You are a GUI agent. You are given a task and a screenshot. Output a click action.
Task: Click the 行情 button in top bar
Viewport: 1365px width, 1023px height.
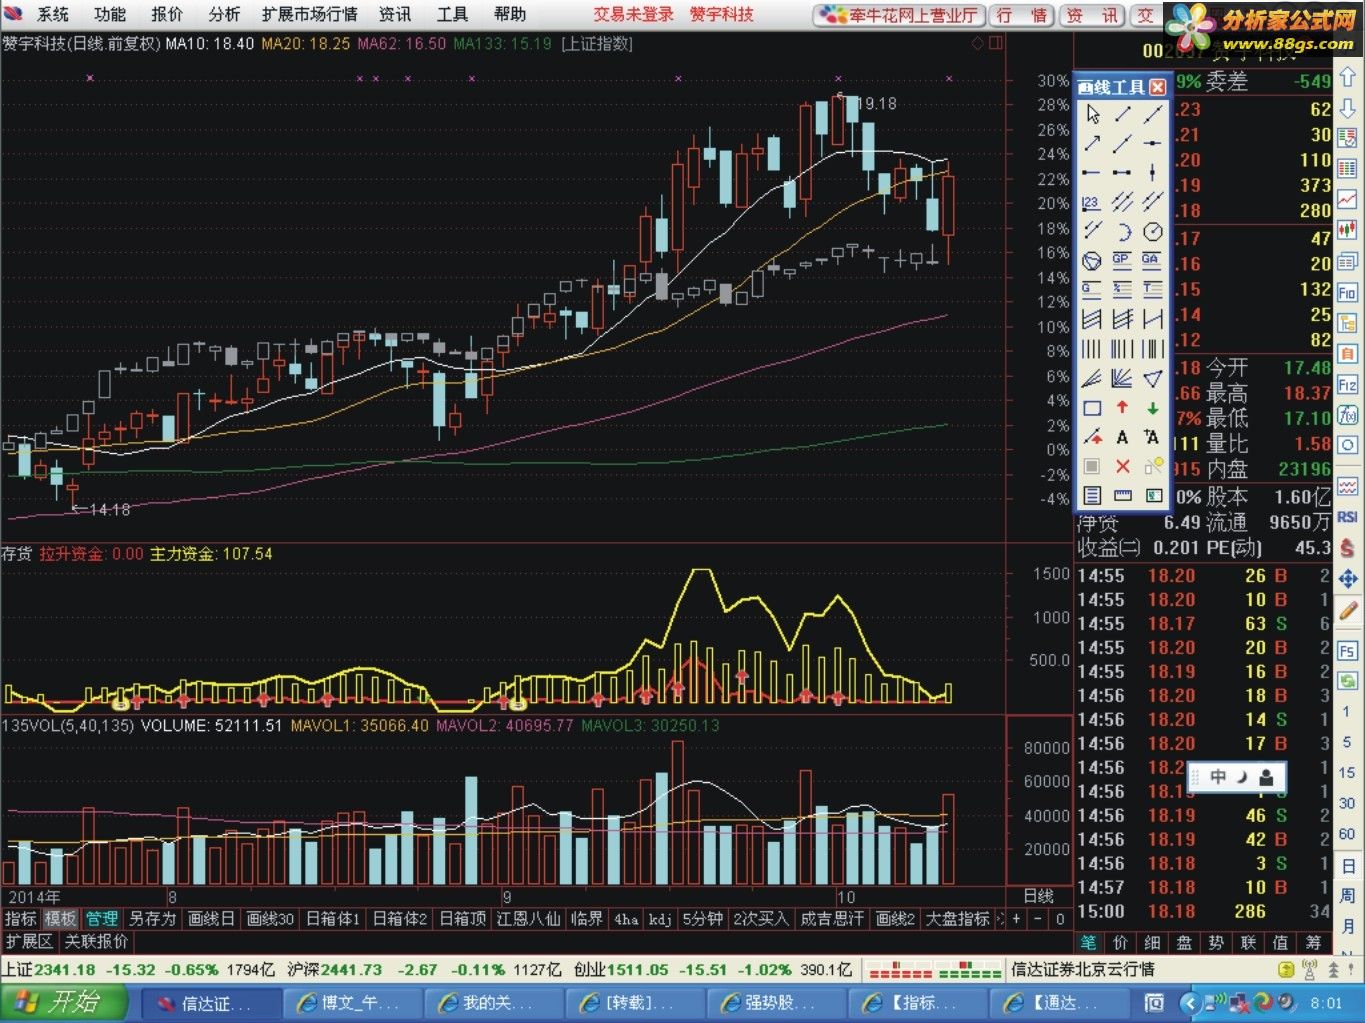point(1022,15)
